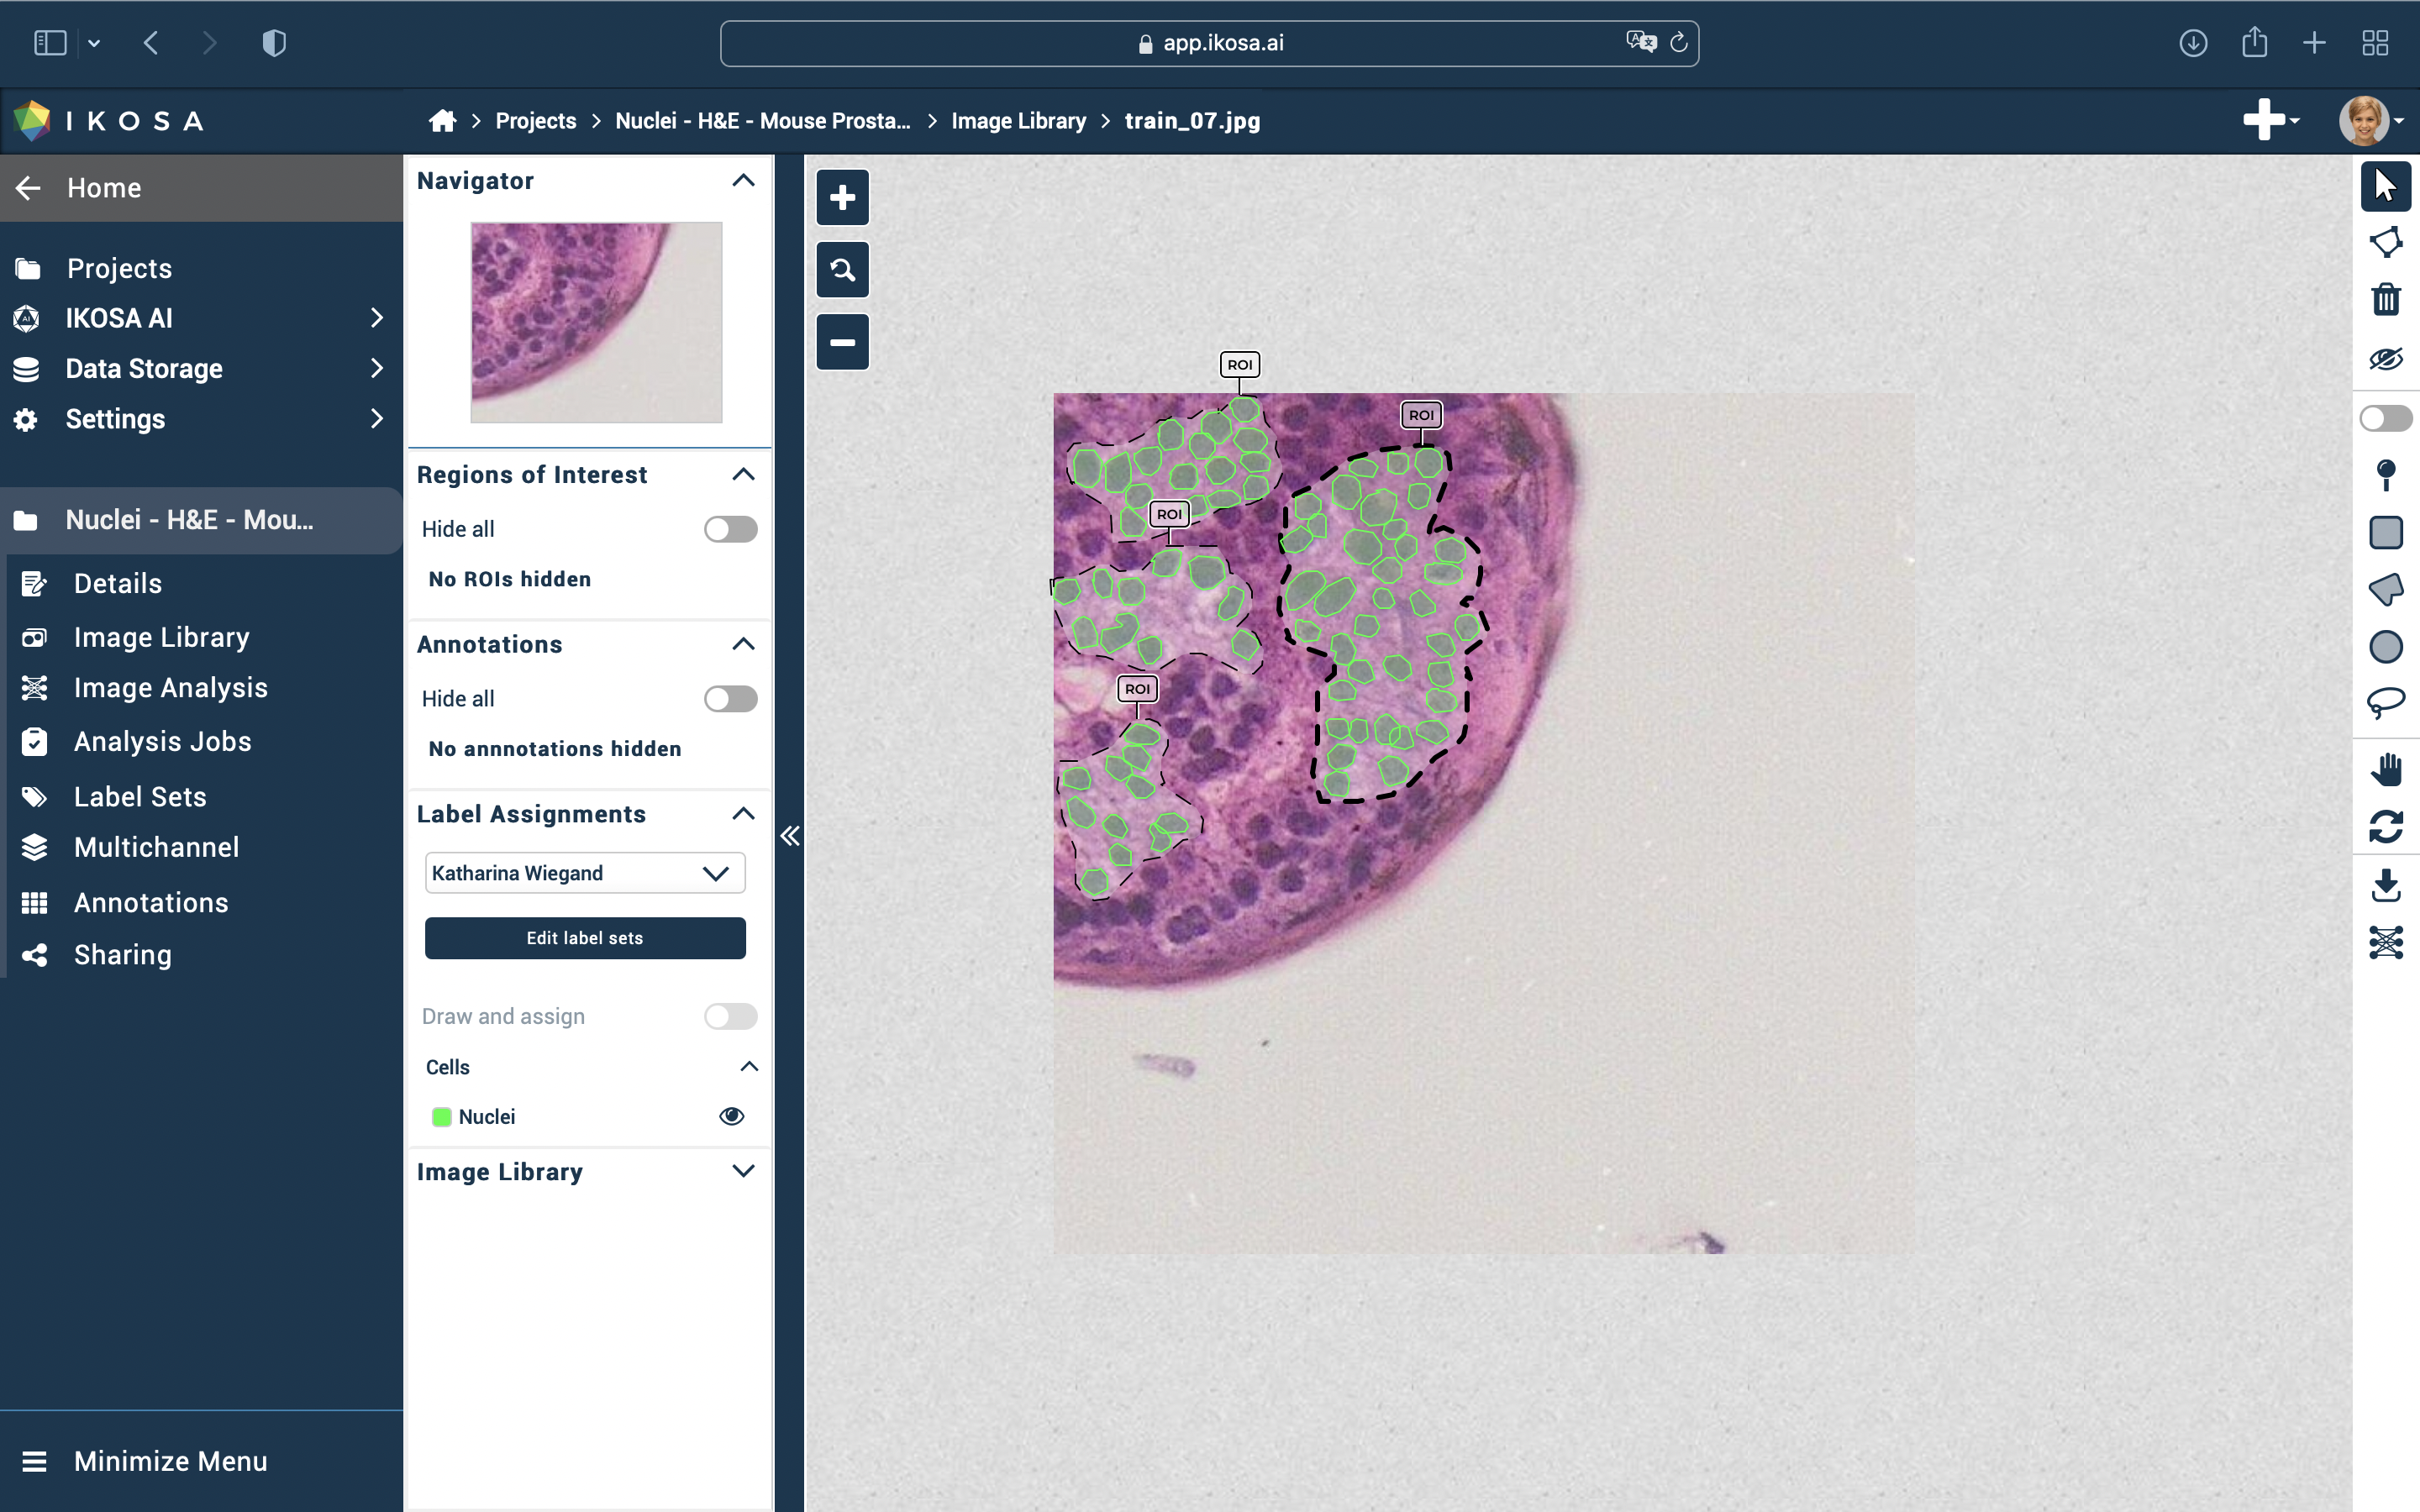Open Analysis Jobs in the sidebar
Viewport: 2420px width, 1512px height.
pyautogui.click(x=162, y=742)
